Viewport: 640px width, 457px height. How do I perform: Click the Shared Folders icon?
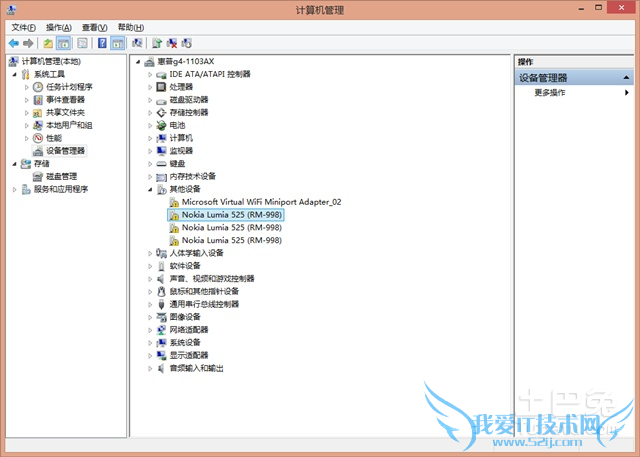[38, 113]
